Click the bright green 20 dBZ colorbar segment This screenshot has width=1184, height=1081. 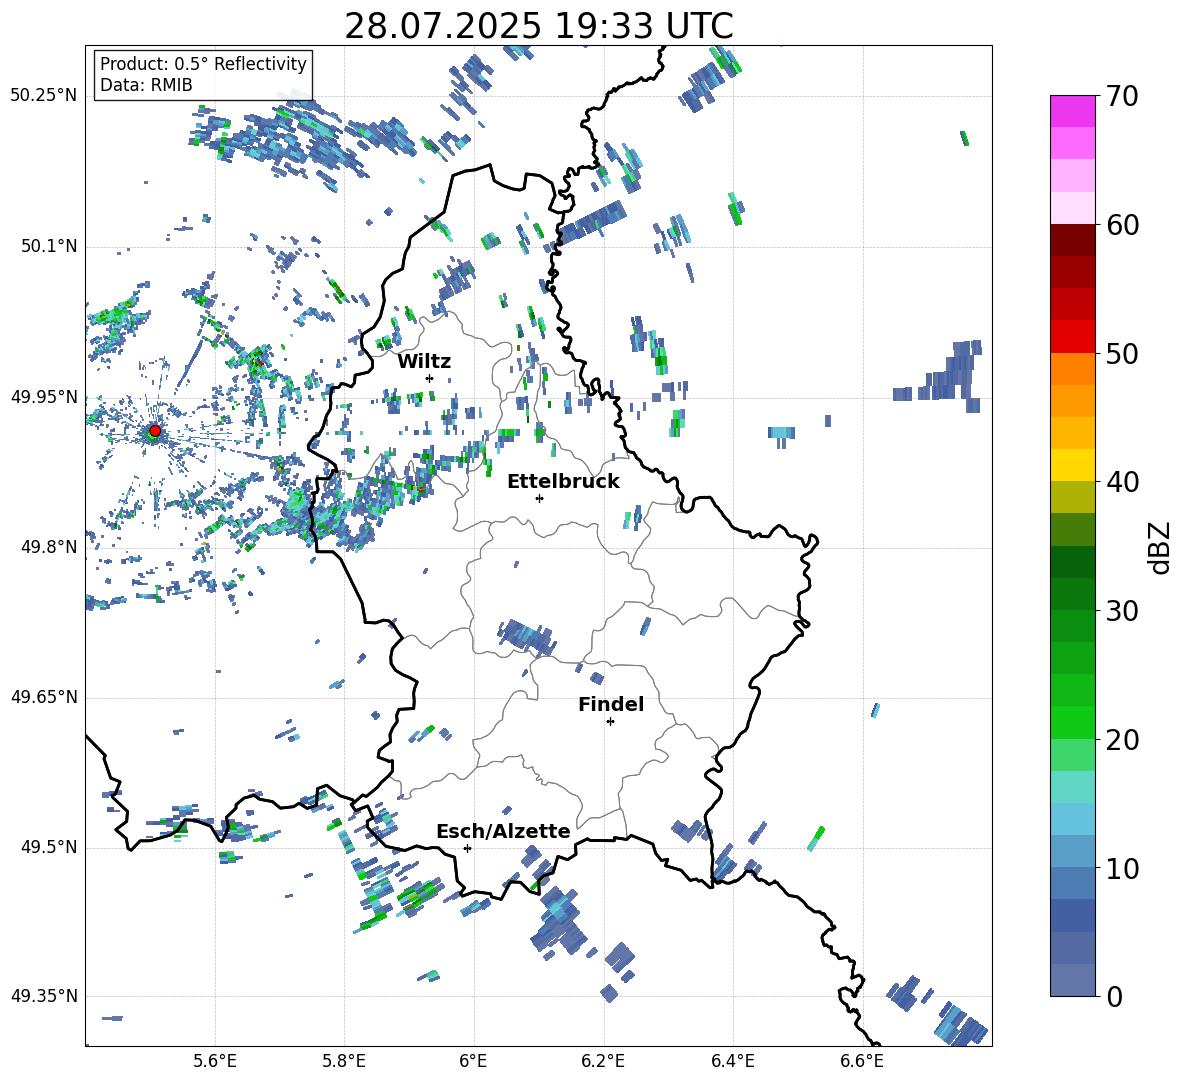[x=1072, y=722]
